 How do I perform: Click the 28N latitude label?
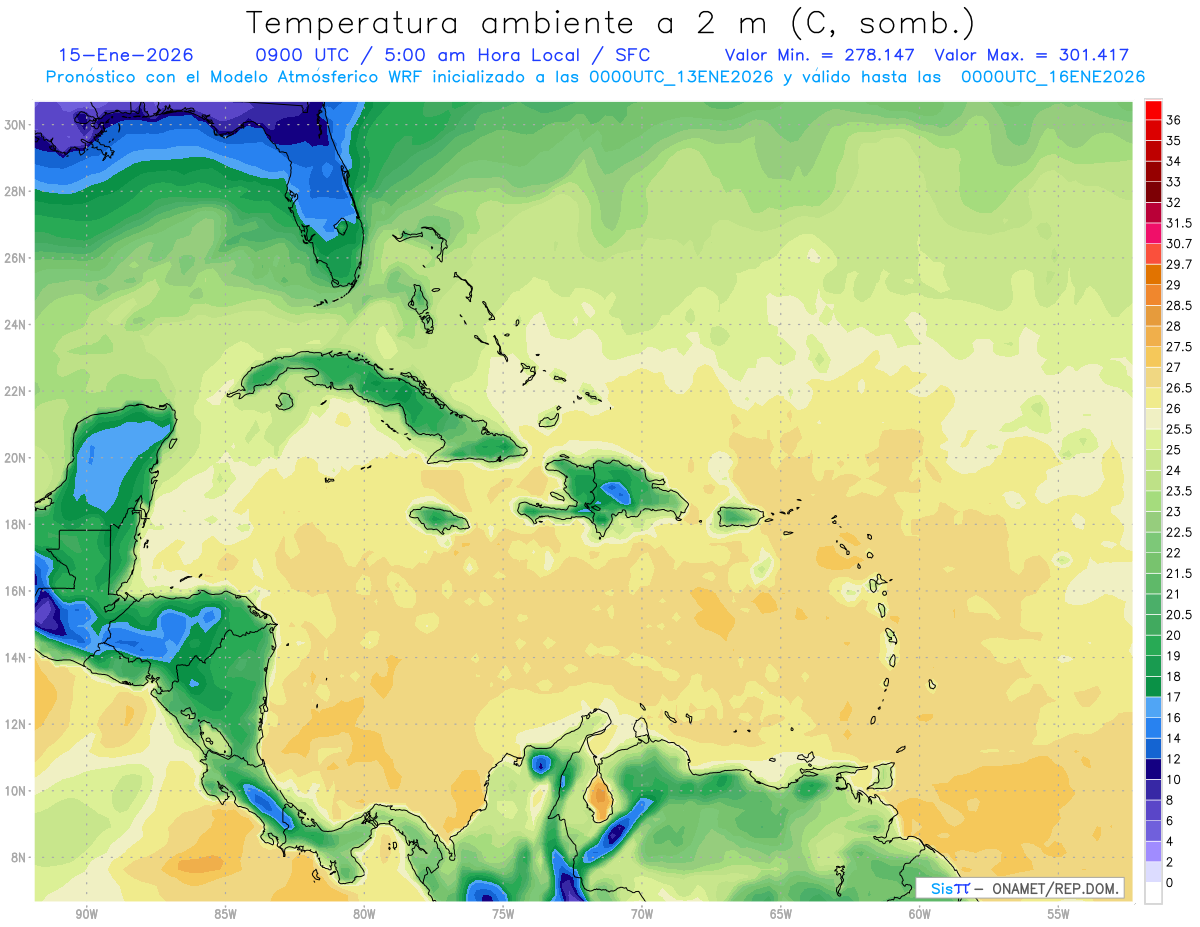point(15,191)
